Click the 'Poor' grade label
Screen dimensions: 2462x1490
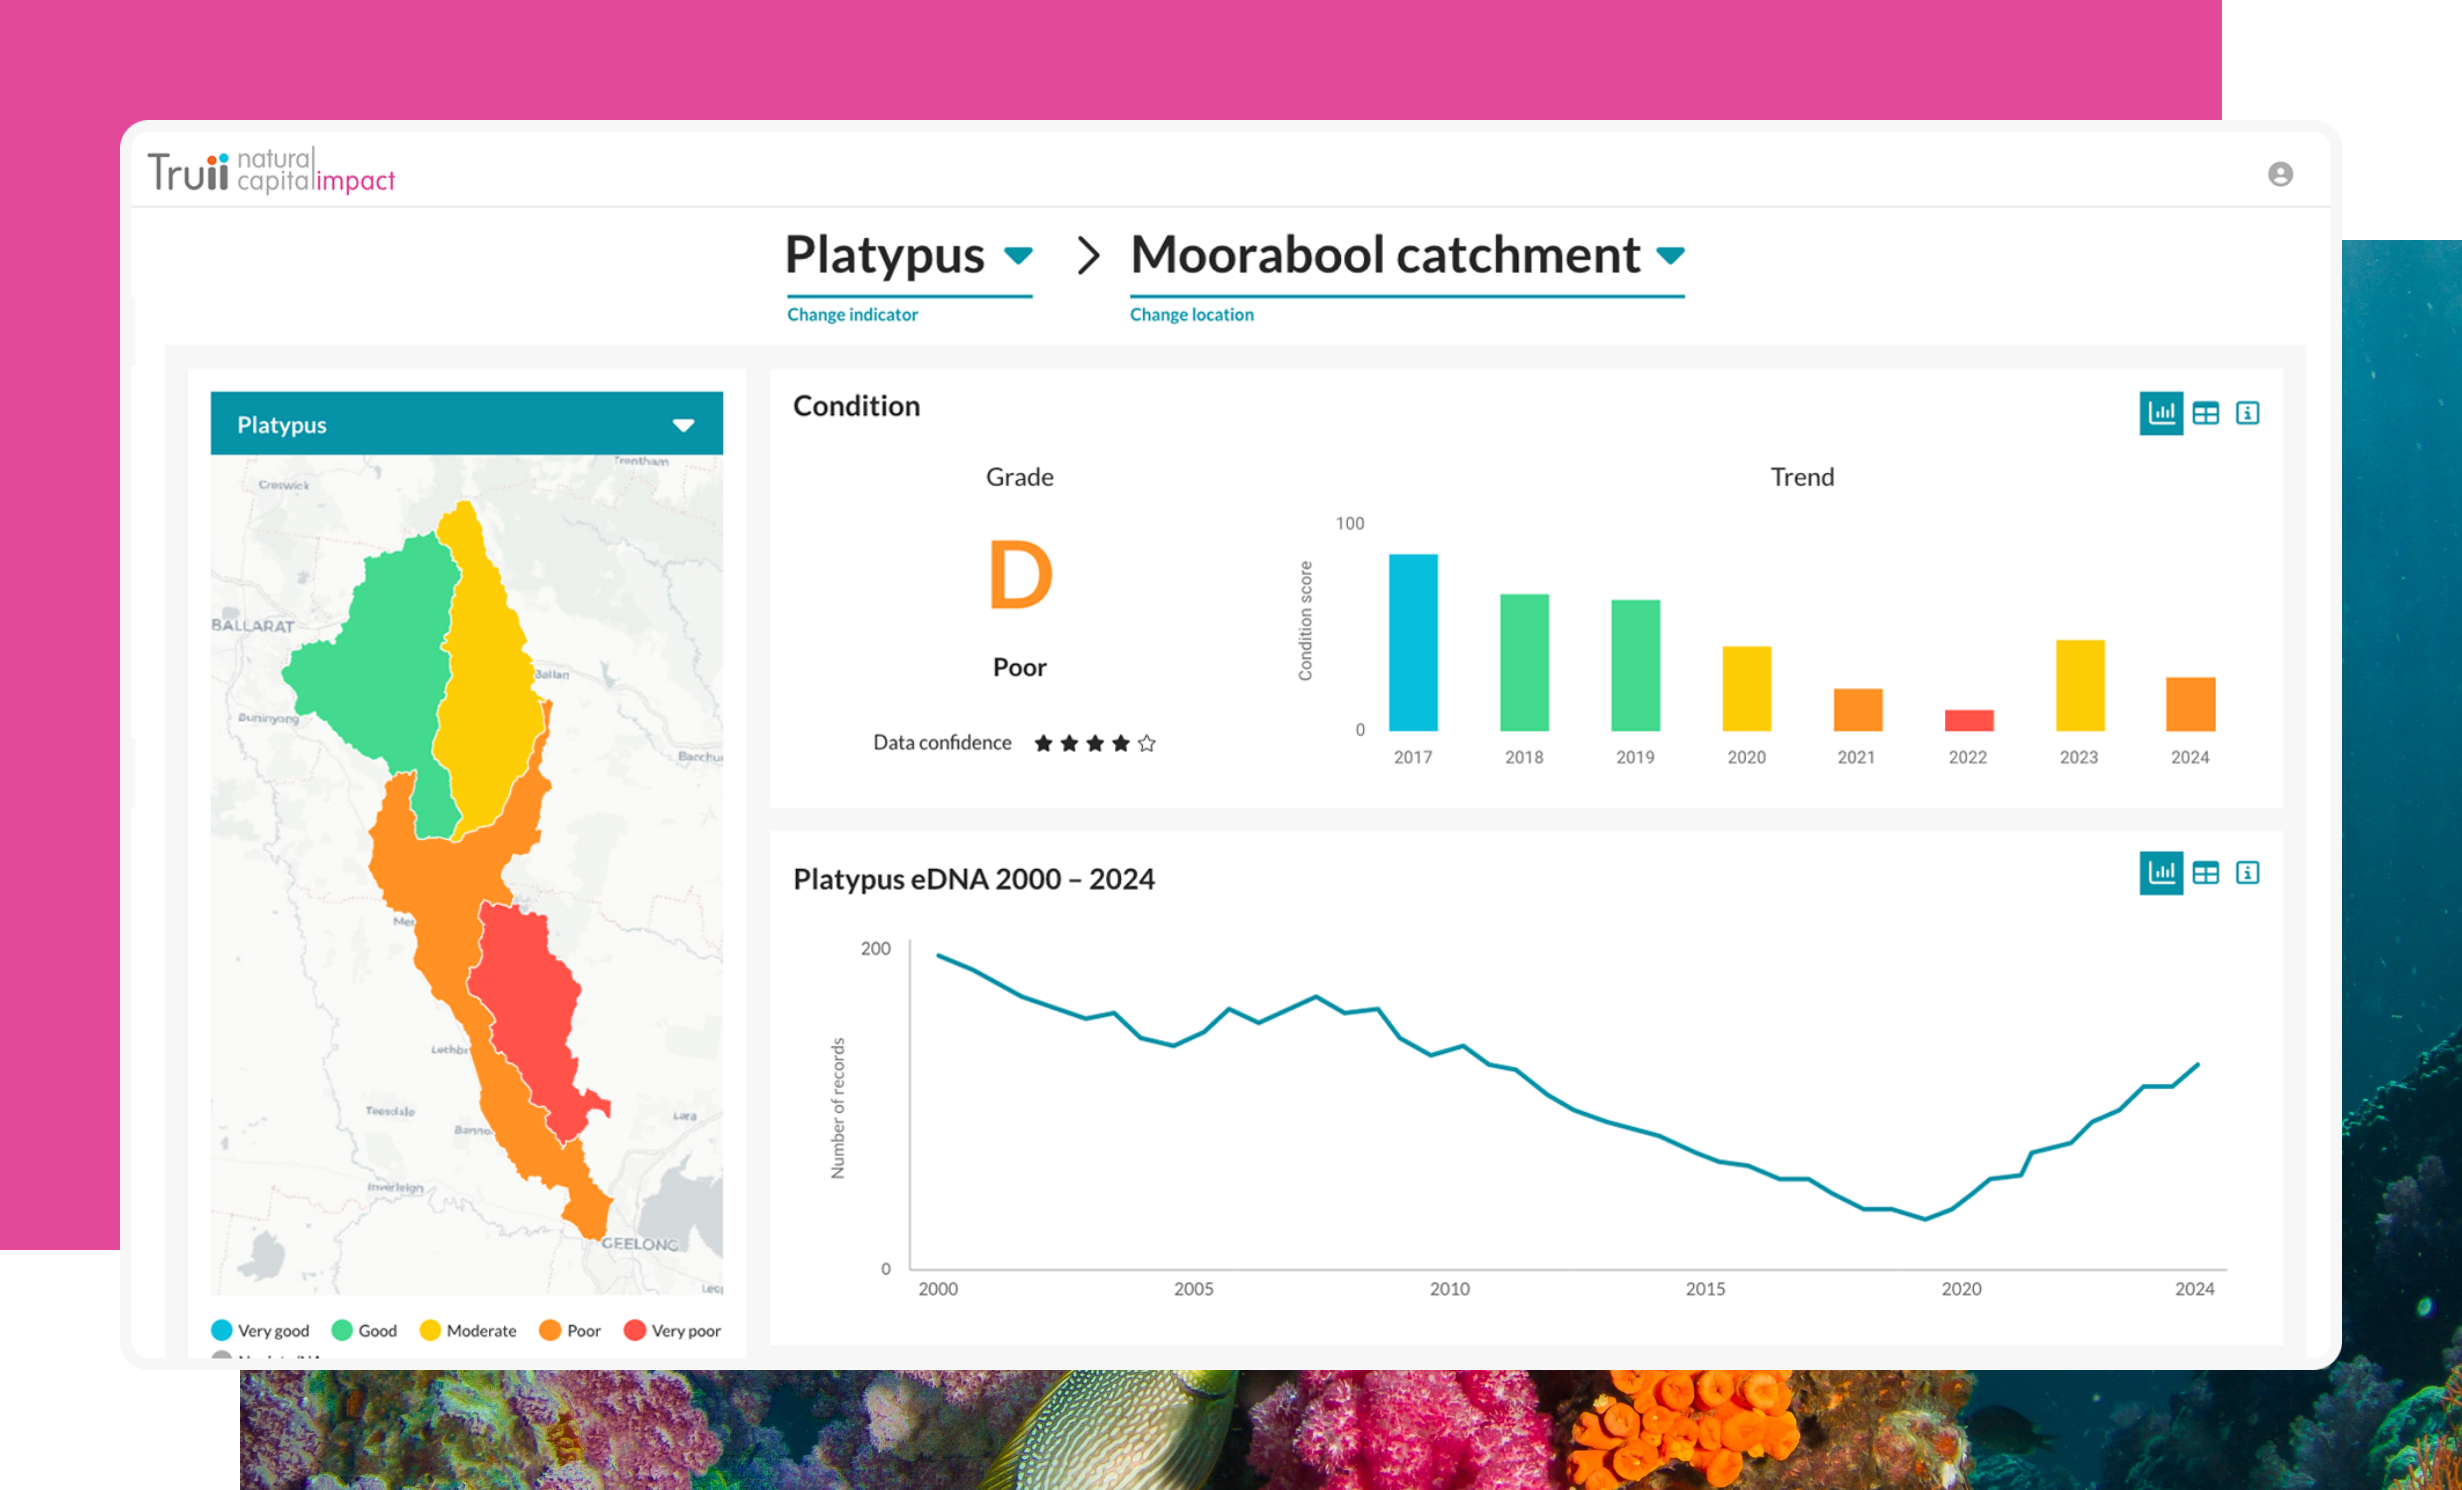1019,667
